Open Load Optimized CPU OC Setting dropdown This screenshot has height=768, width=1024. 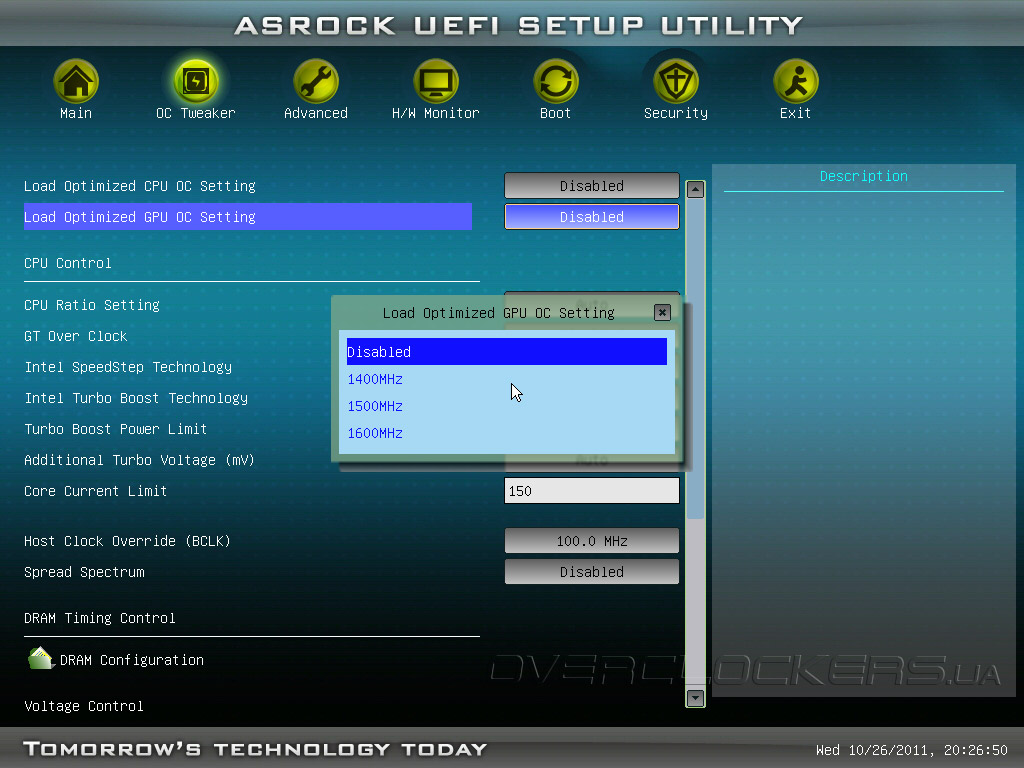point(592,185)
